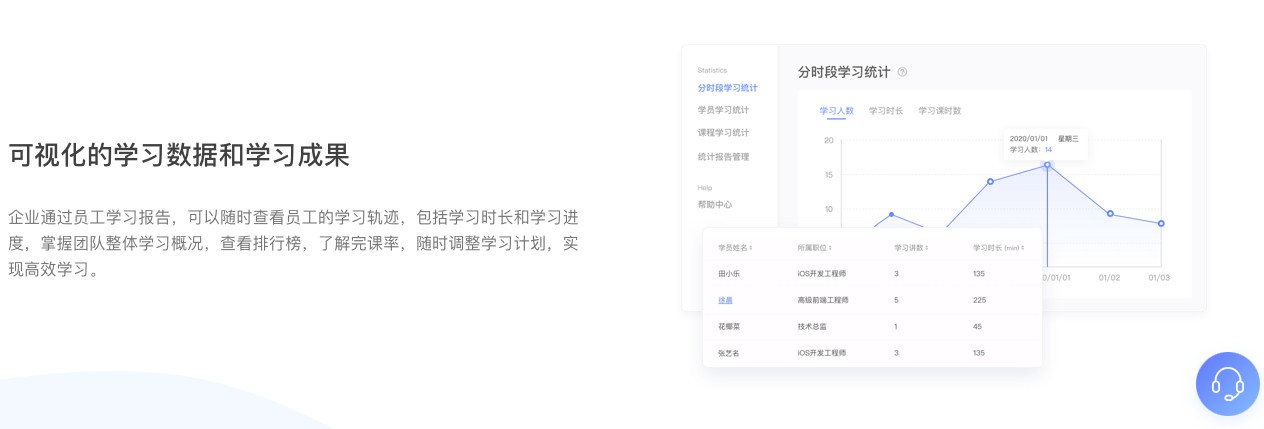
Task: Click the y-axis label 20
Action: pyautogui.click(x=828, y=140)
